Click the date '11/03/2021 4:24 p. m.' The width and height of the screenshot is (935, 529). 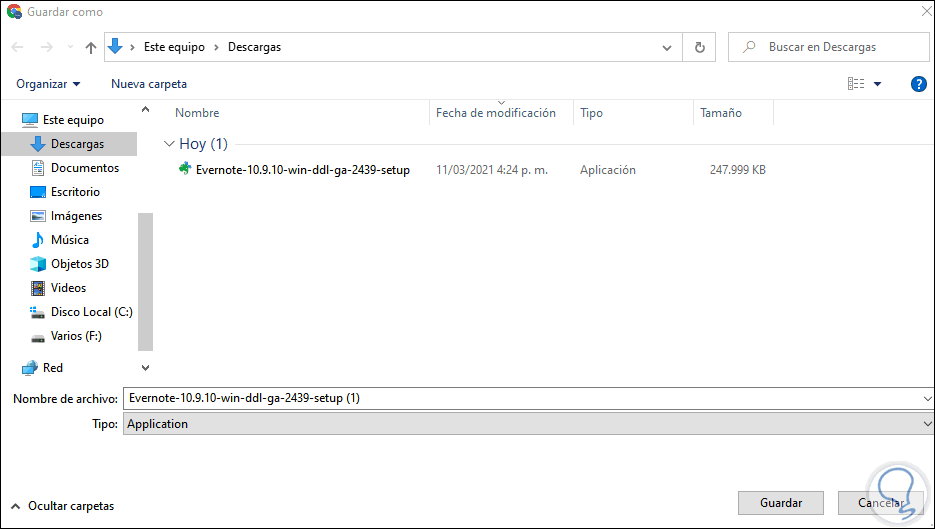[492, 170]
